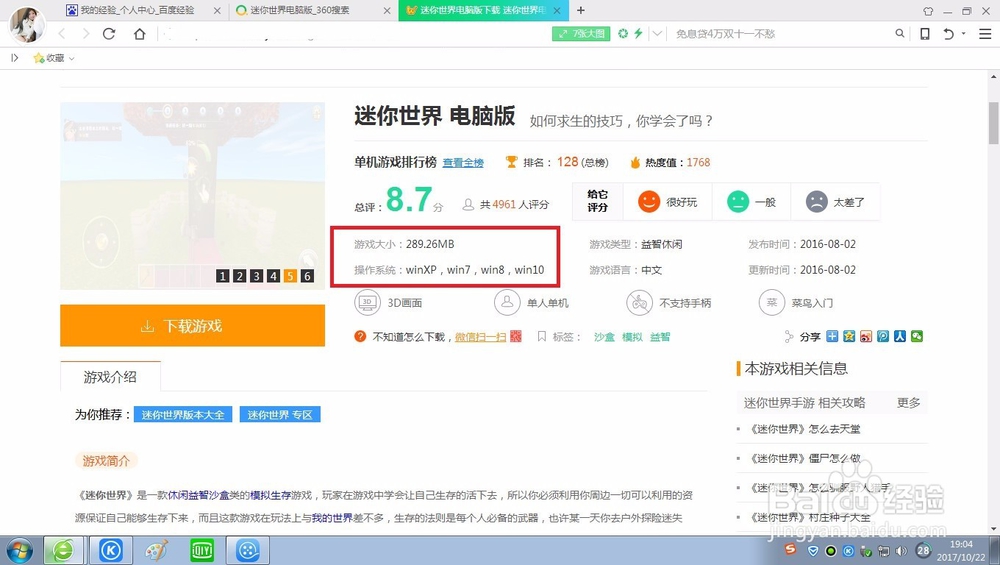Click the blue plus share icon
The image size is (1000, 565).
[832, 336]
